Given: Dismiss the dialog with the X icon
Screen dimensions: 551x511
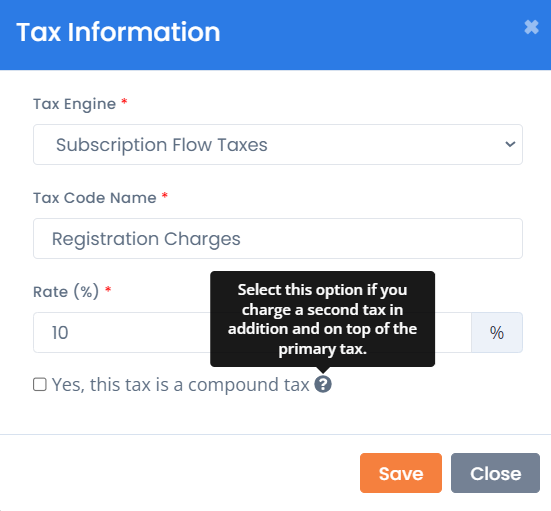Looking at the screenshot, I should click(531, 27).
